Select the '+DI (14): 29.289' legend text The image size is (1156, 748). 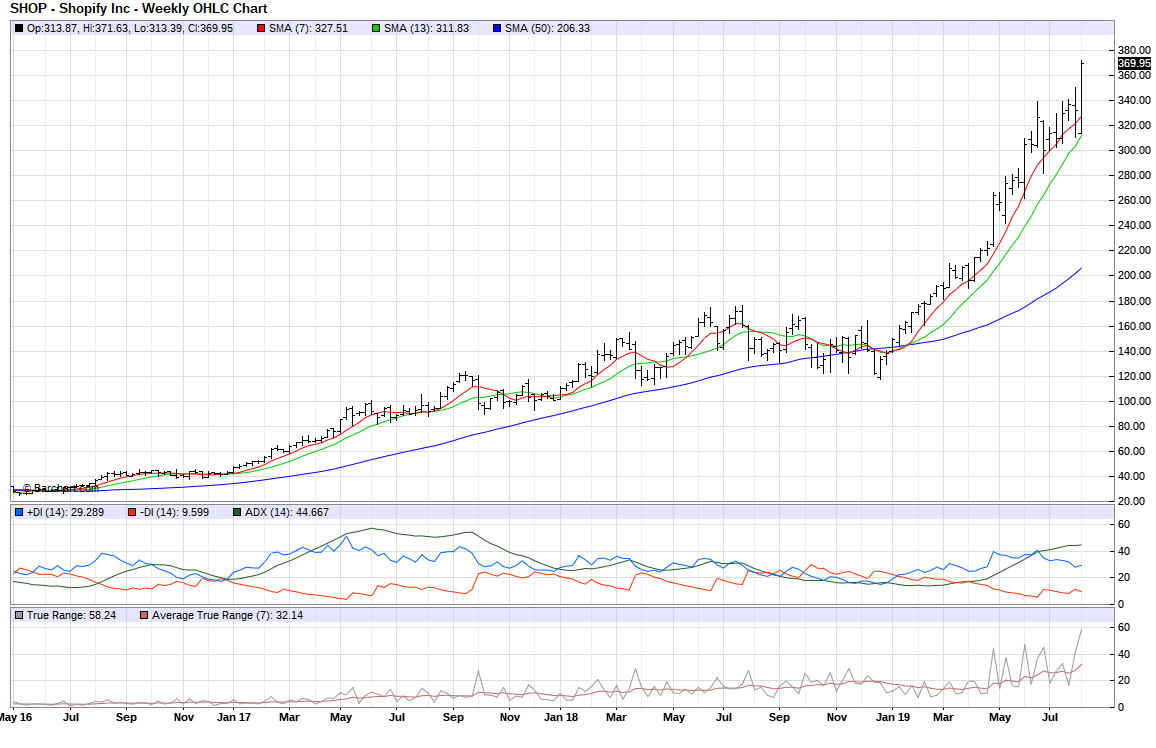pyautogui.click(x=65, y=512)
